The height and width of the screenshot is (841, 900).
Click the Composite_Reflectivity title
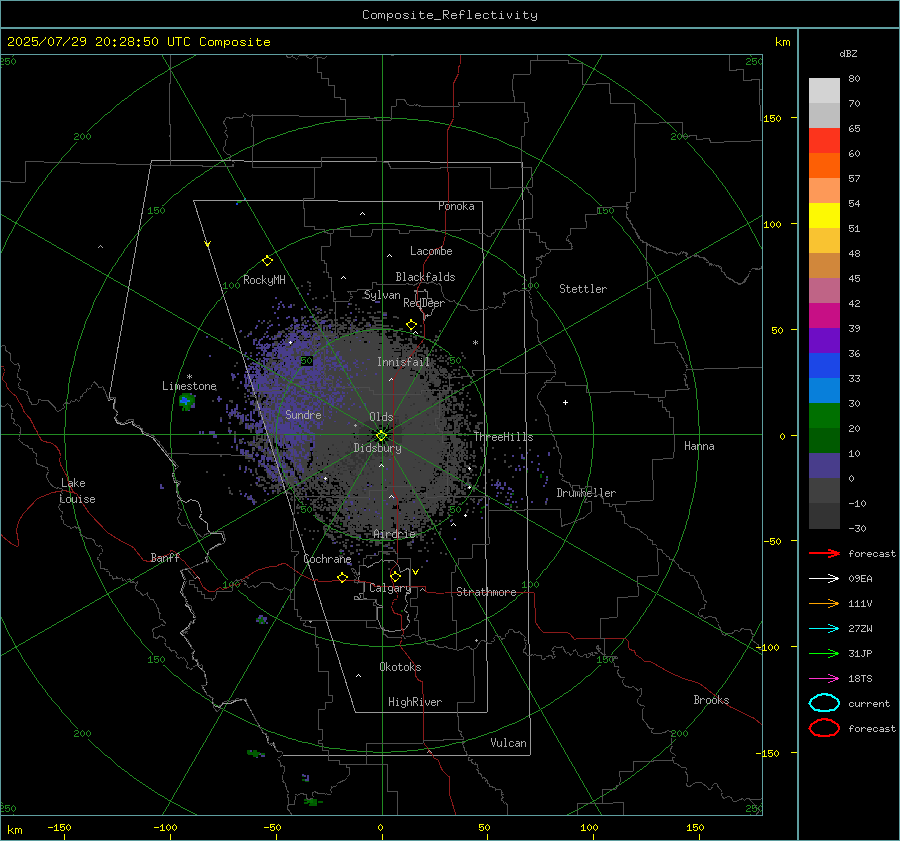coord(449,15)
